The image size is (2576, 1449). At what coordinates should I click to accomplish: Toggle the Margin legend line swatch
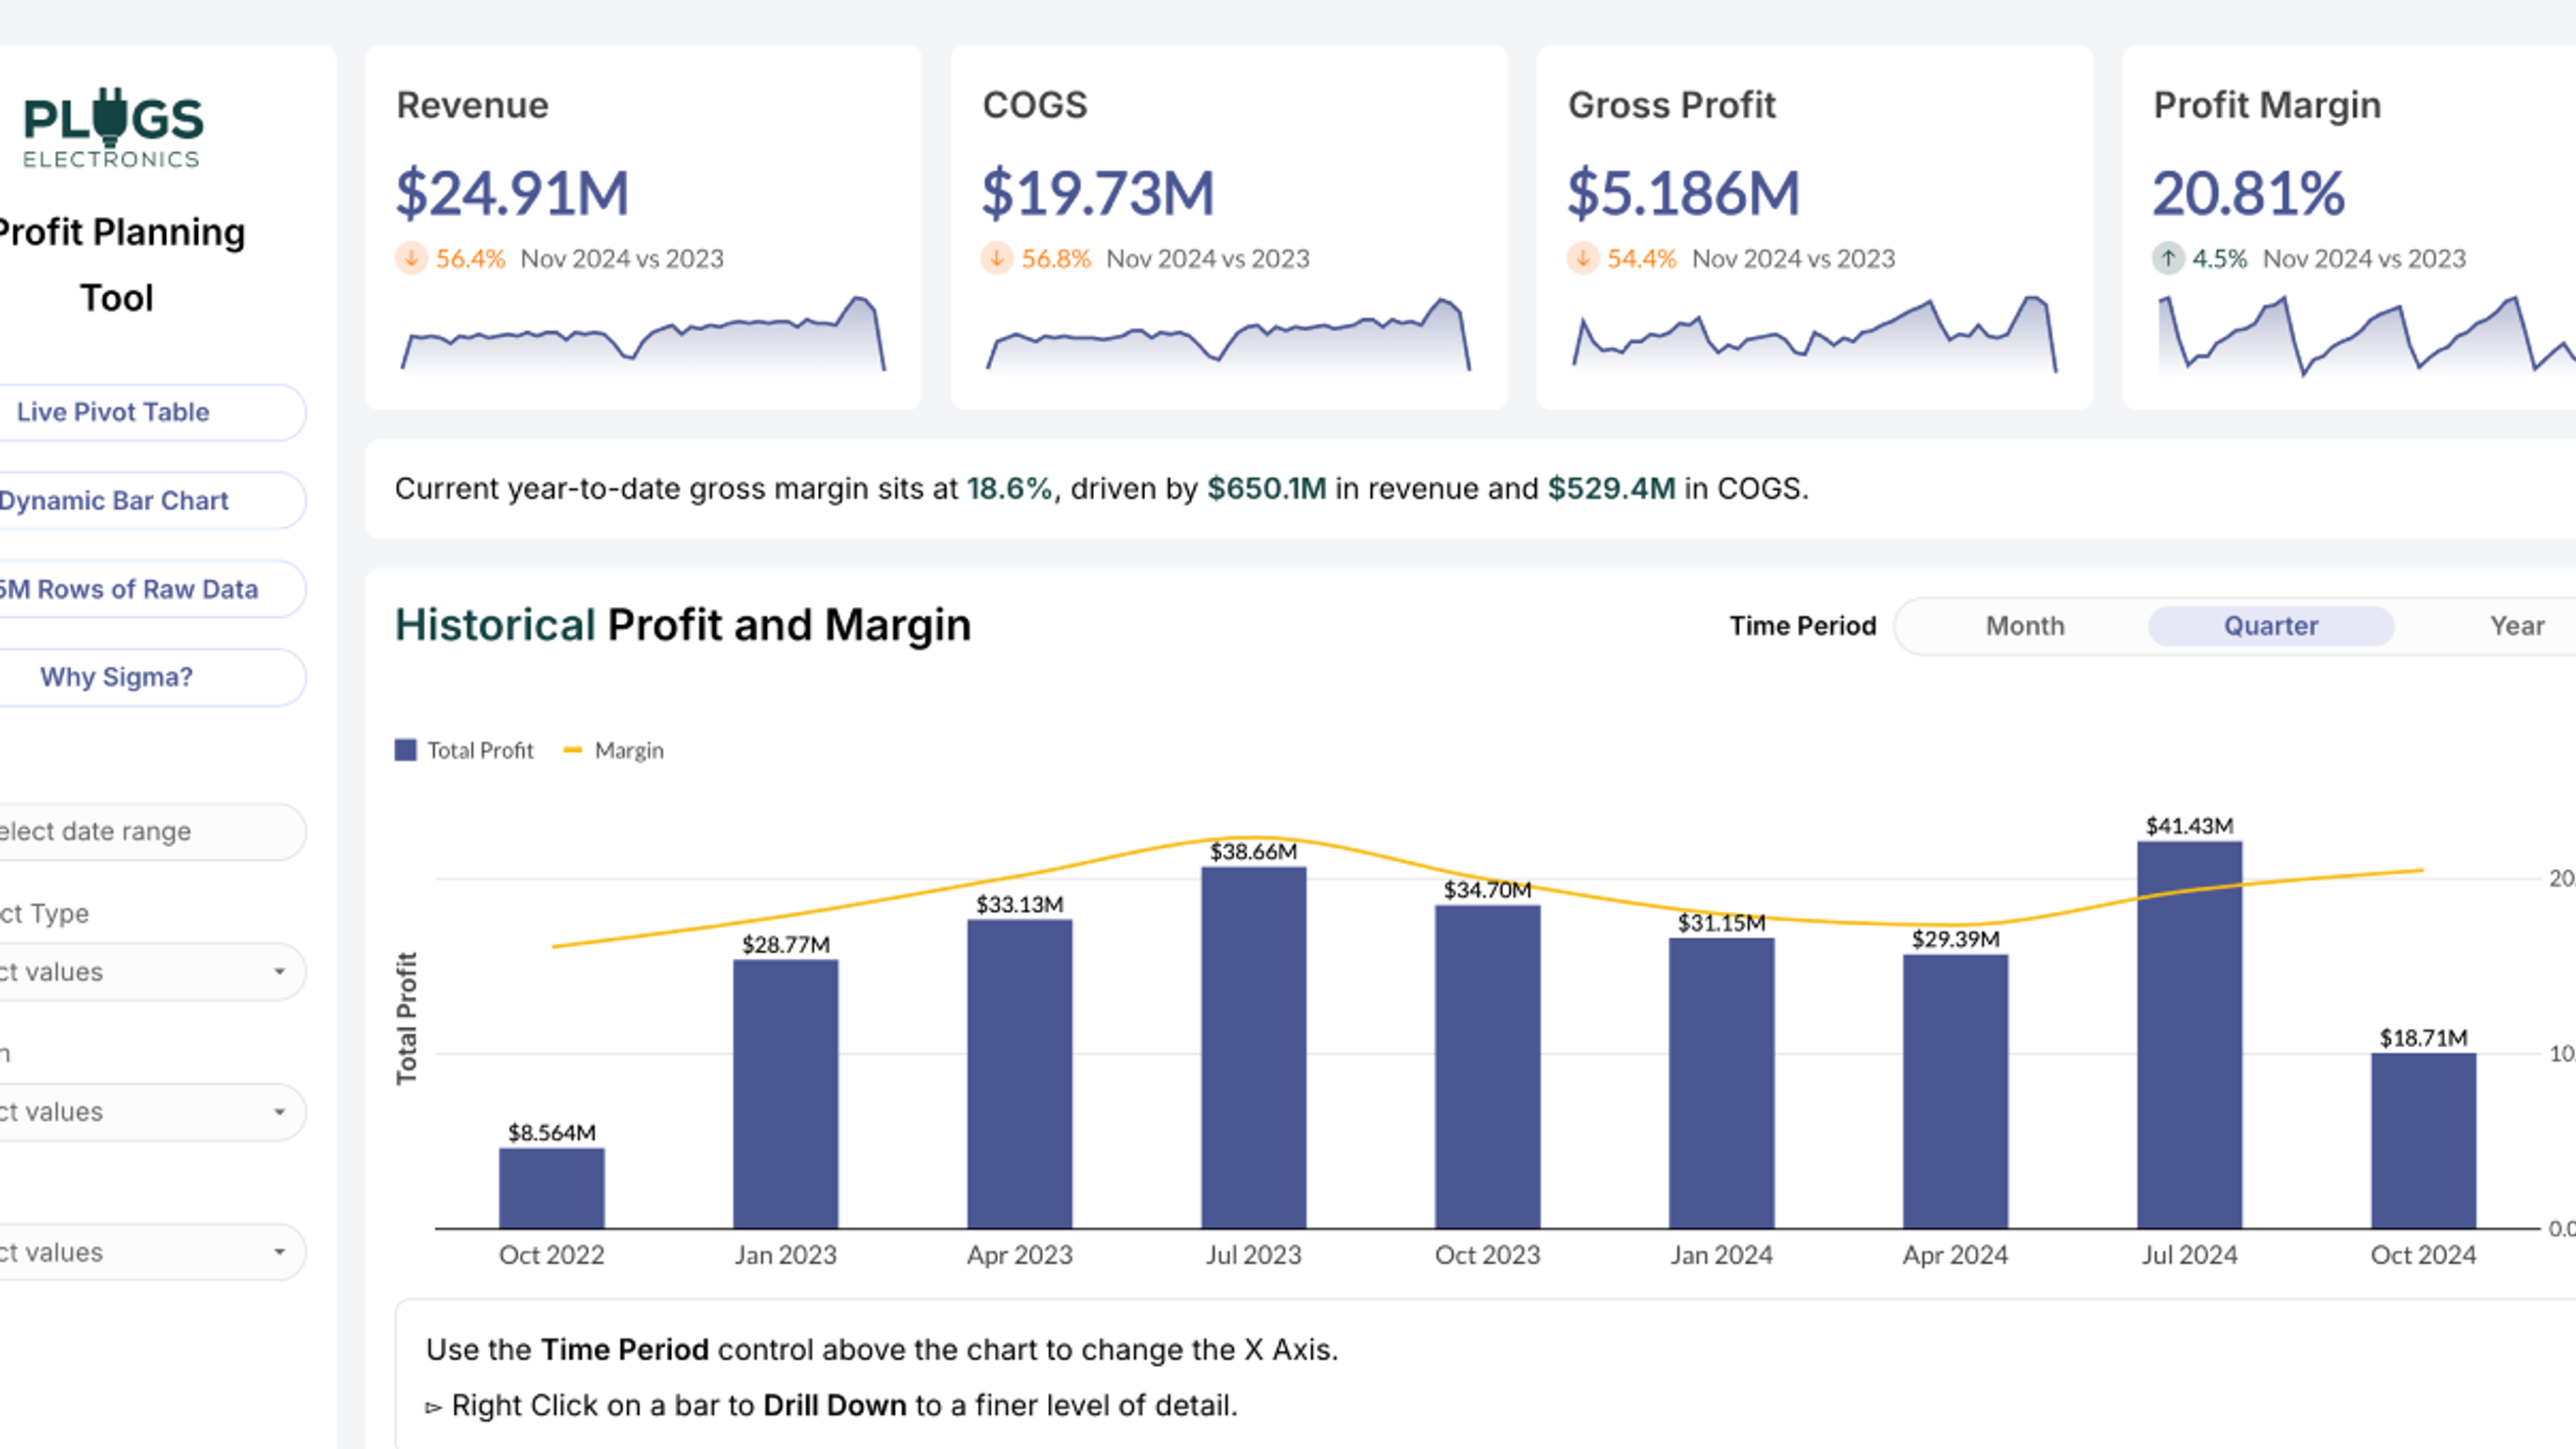(x=573, y=750)
